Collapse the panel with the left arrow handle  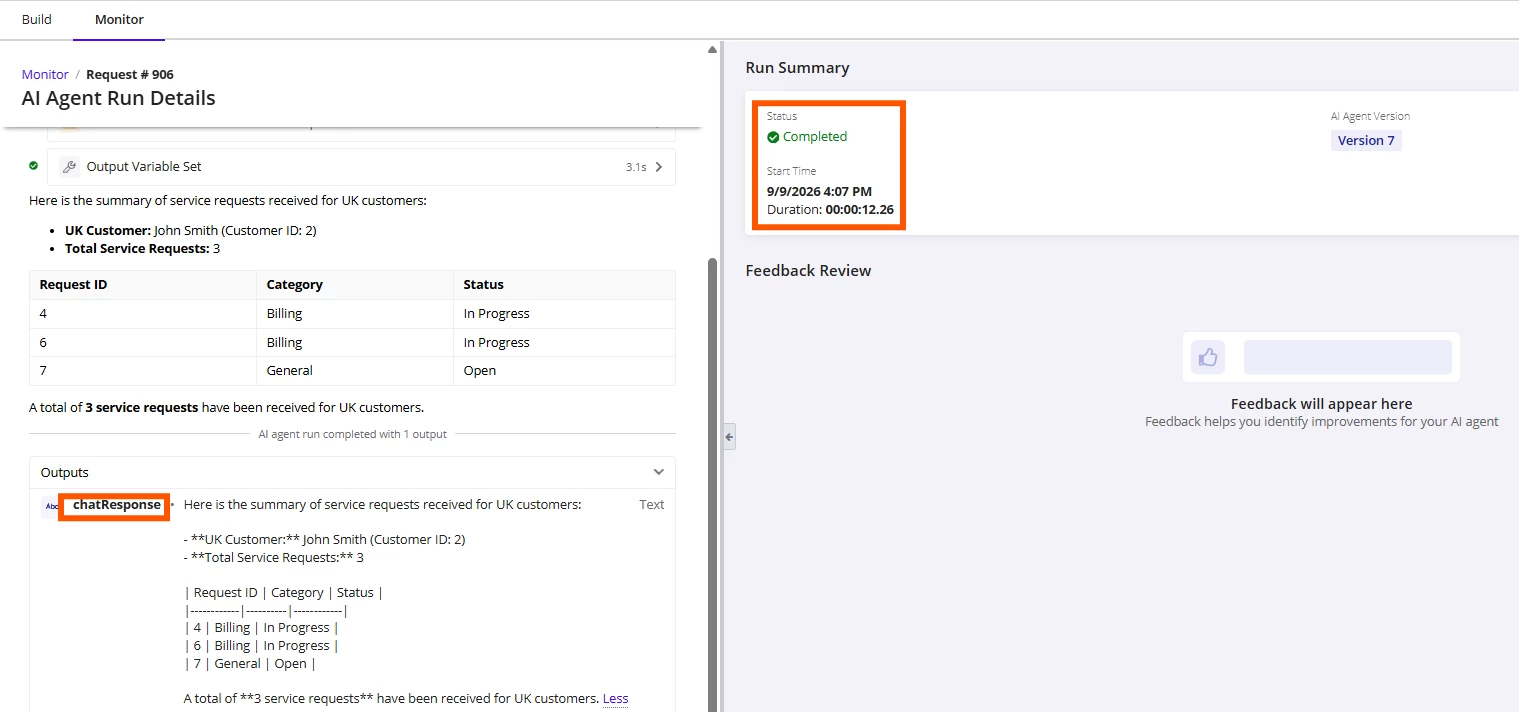(x=729, y=436)
